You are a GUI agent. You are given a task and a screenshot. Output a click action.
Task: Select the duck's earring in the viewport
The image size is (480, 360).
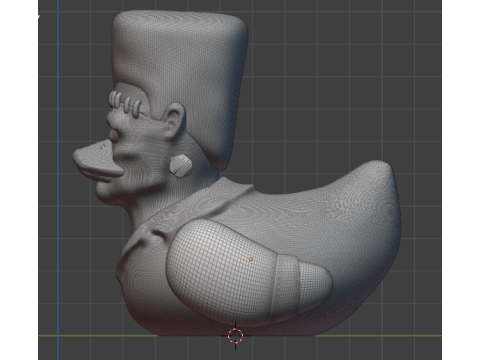pos(181,165)
